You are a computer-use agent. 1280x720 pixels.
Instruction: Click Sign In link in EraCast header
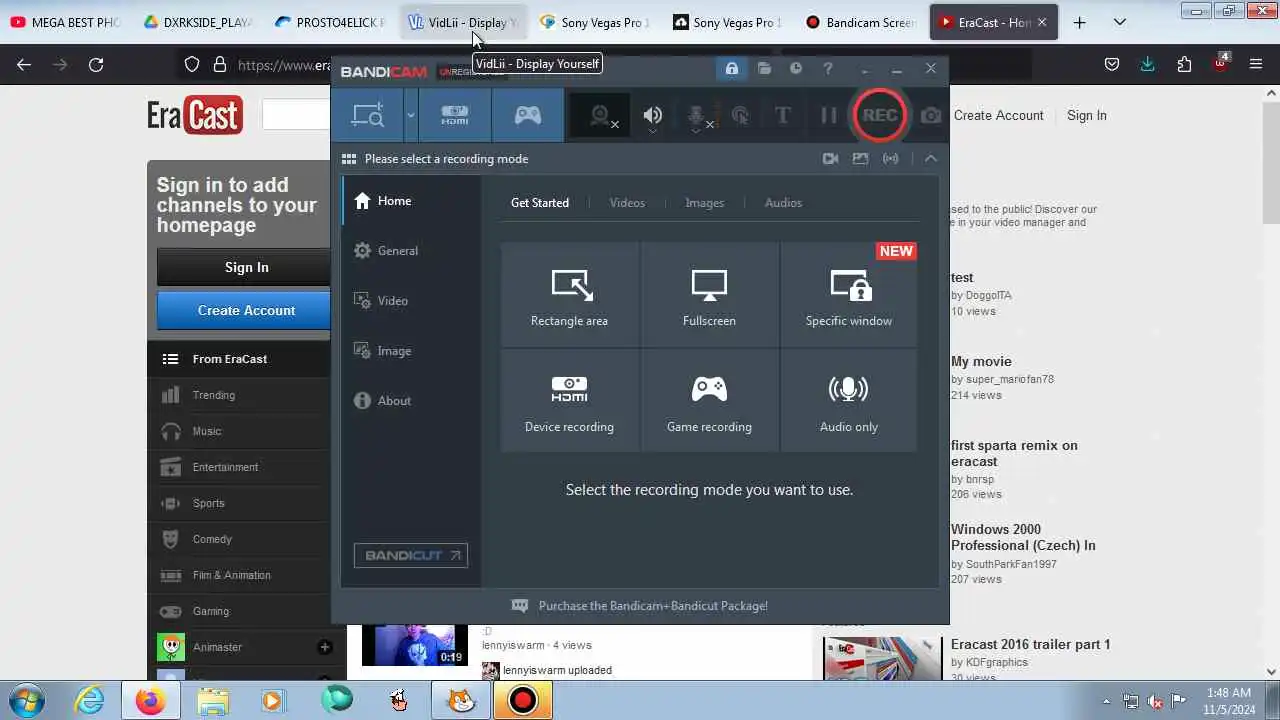tap(1086, 115)
